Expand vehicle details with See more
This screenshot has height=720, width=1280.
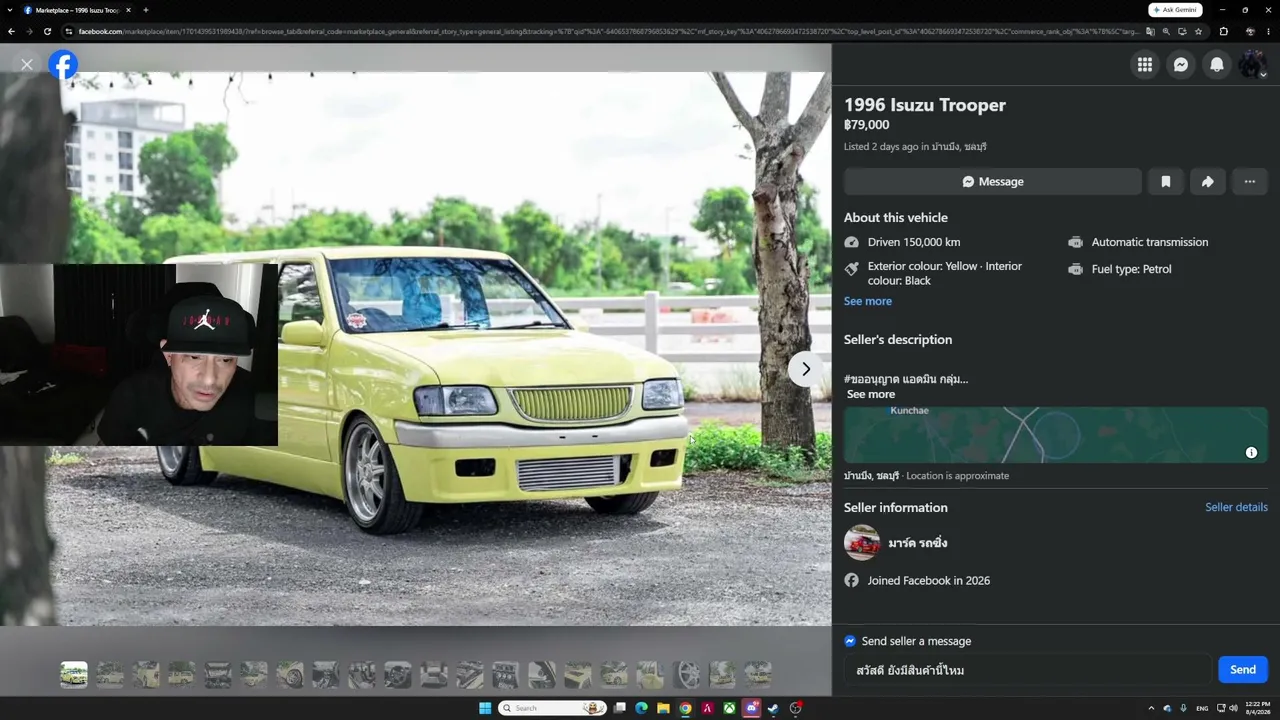click(868, 301)
